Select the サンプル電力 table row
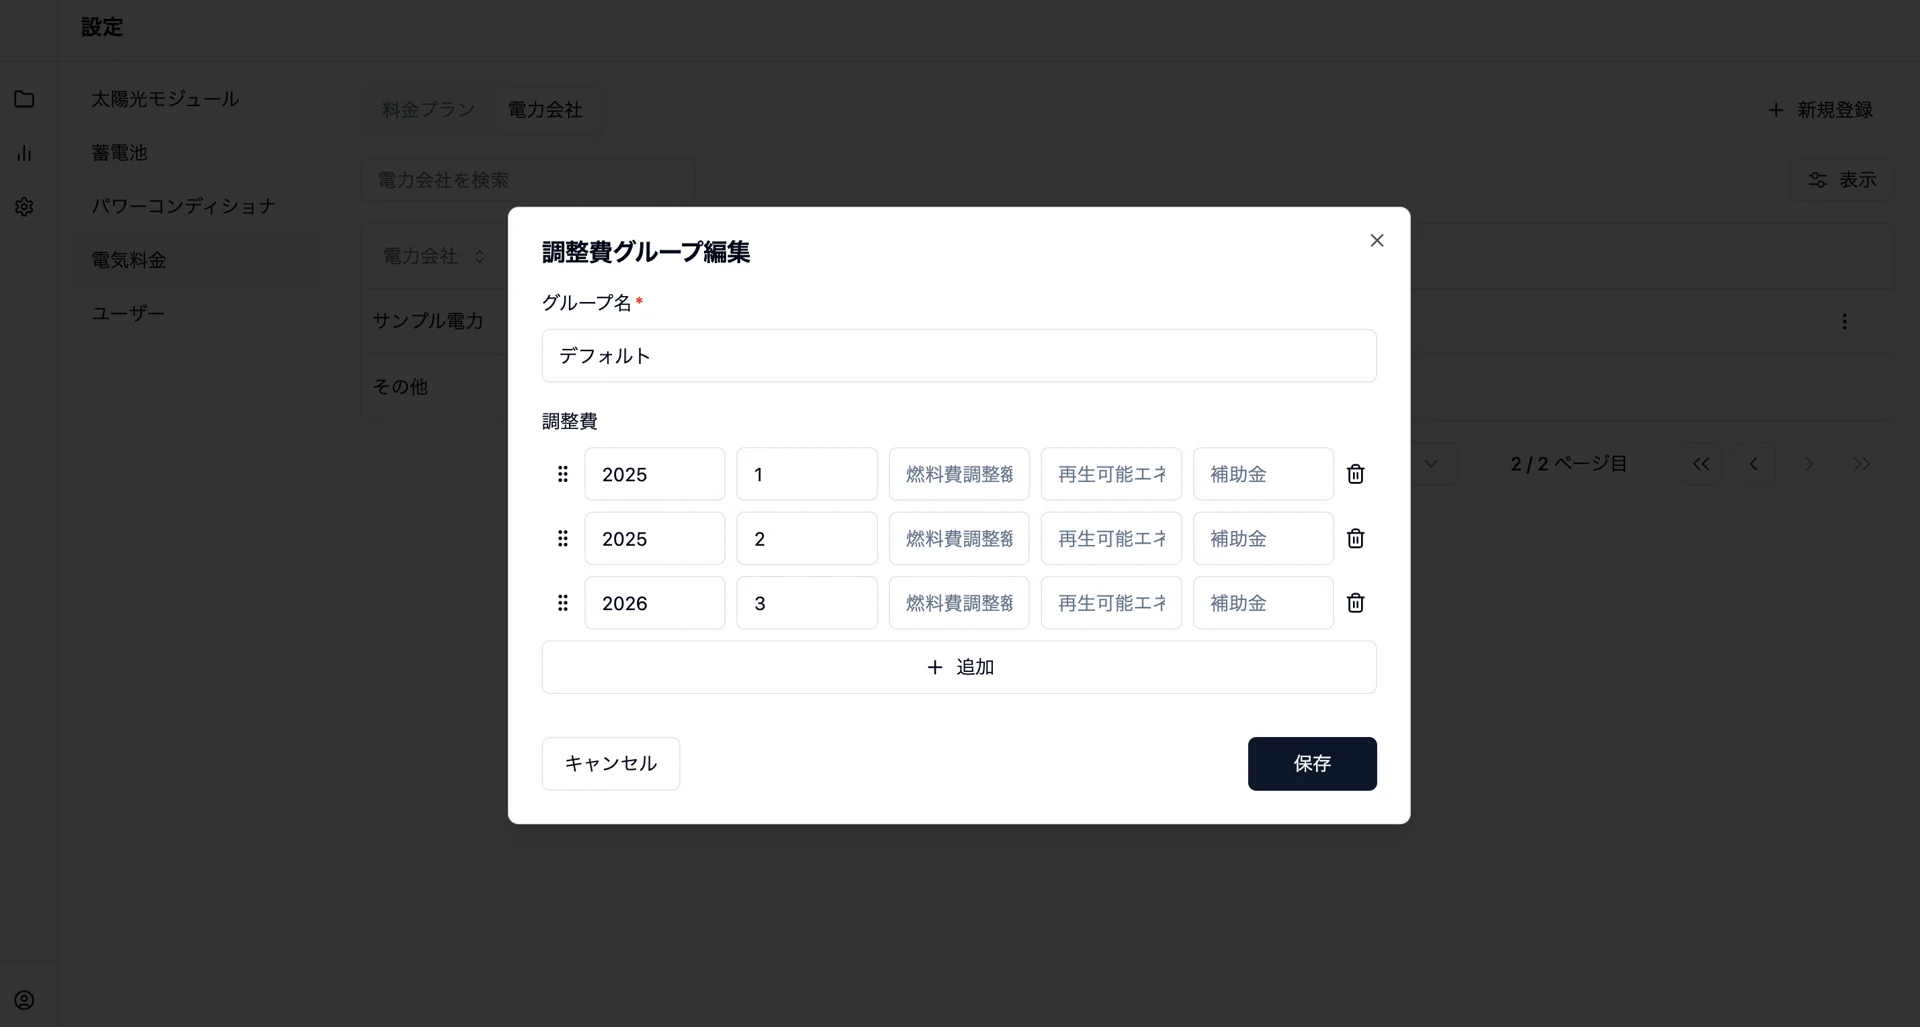This screenshot has height=1027, width=1920. (x=1127, y=322)
